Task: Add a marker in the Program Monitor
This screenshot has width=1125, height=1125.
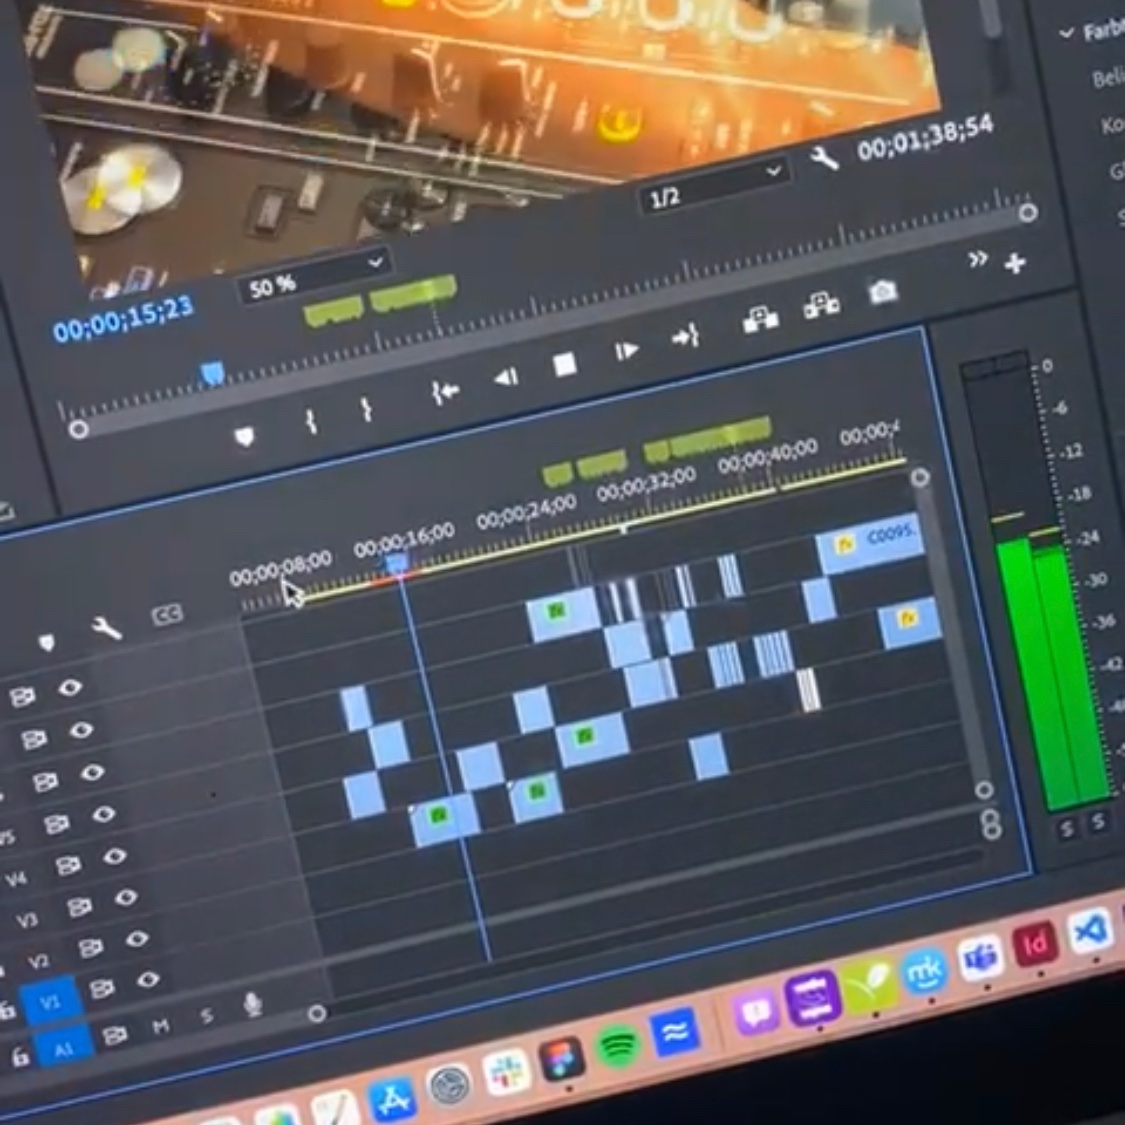Action: point(245,436)
